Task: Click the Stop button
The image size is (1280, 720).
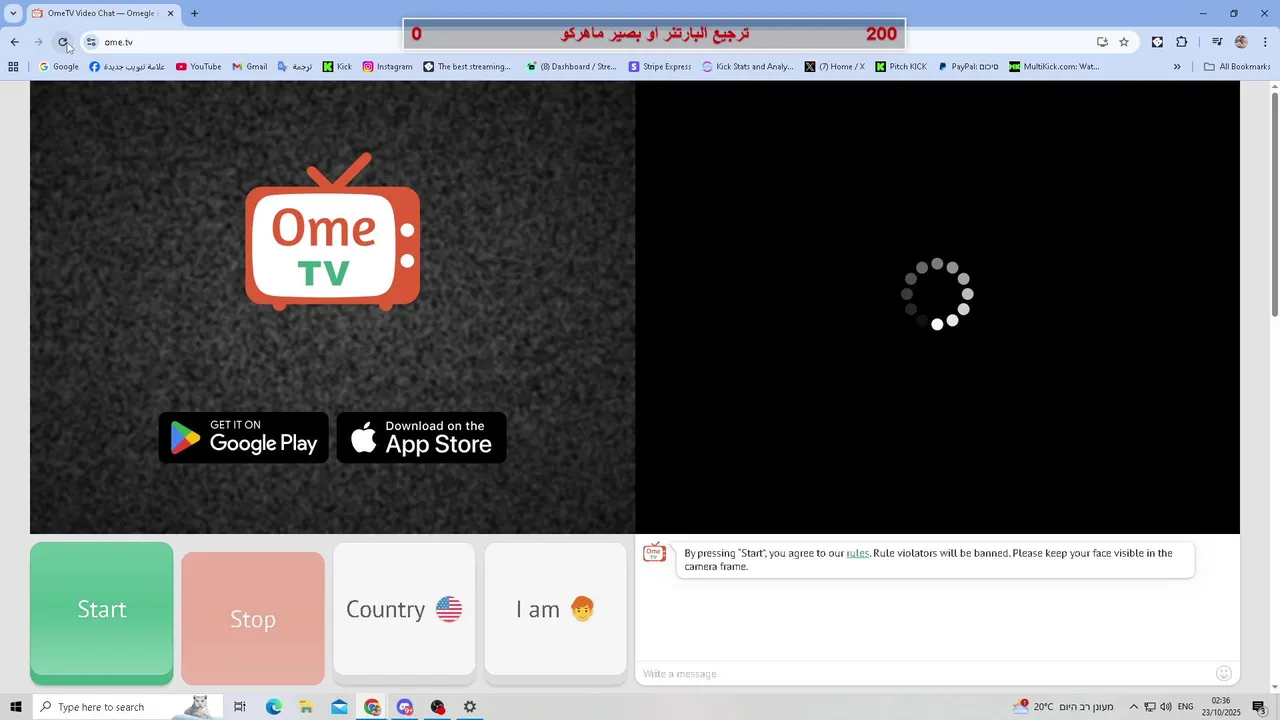Action: [x=253, y=618]
